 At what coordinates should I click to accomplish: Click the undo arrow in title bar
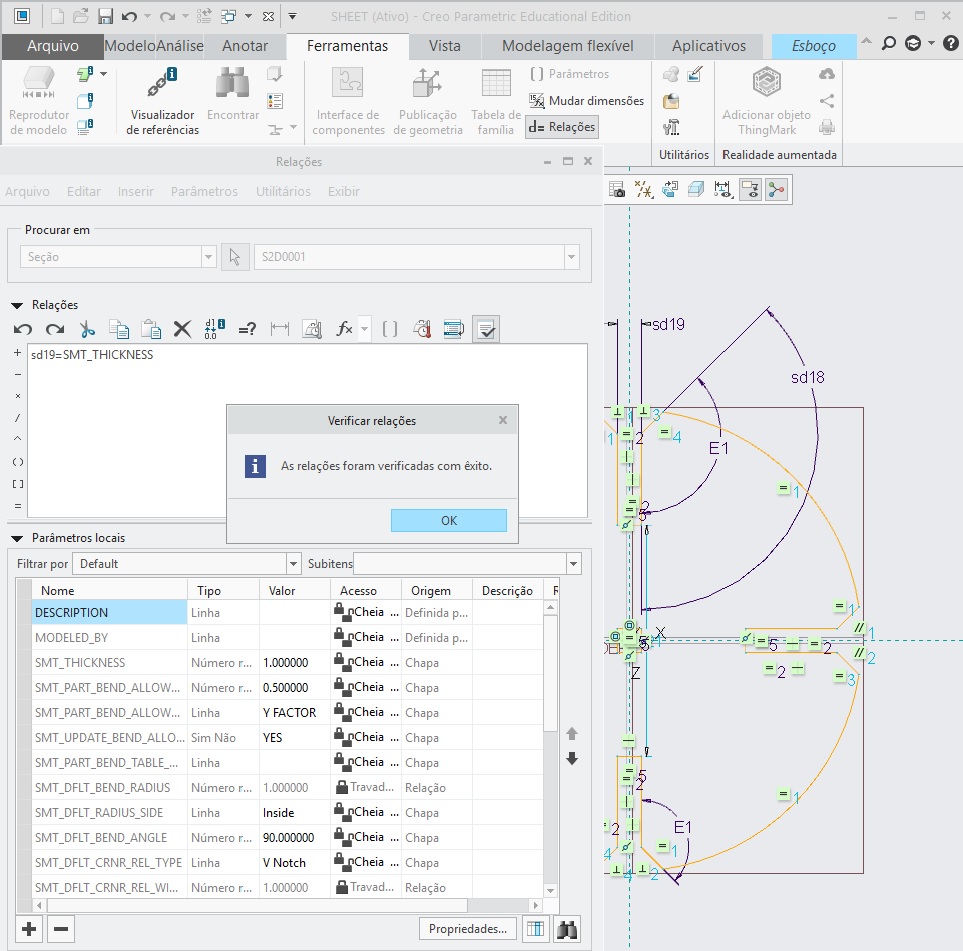pyautogui.click(x=129, y=17)
